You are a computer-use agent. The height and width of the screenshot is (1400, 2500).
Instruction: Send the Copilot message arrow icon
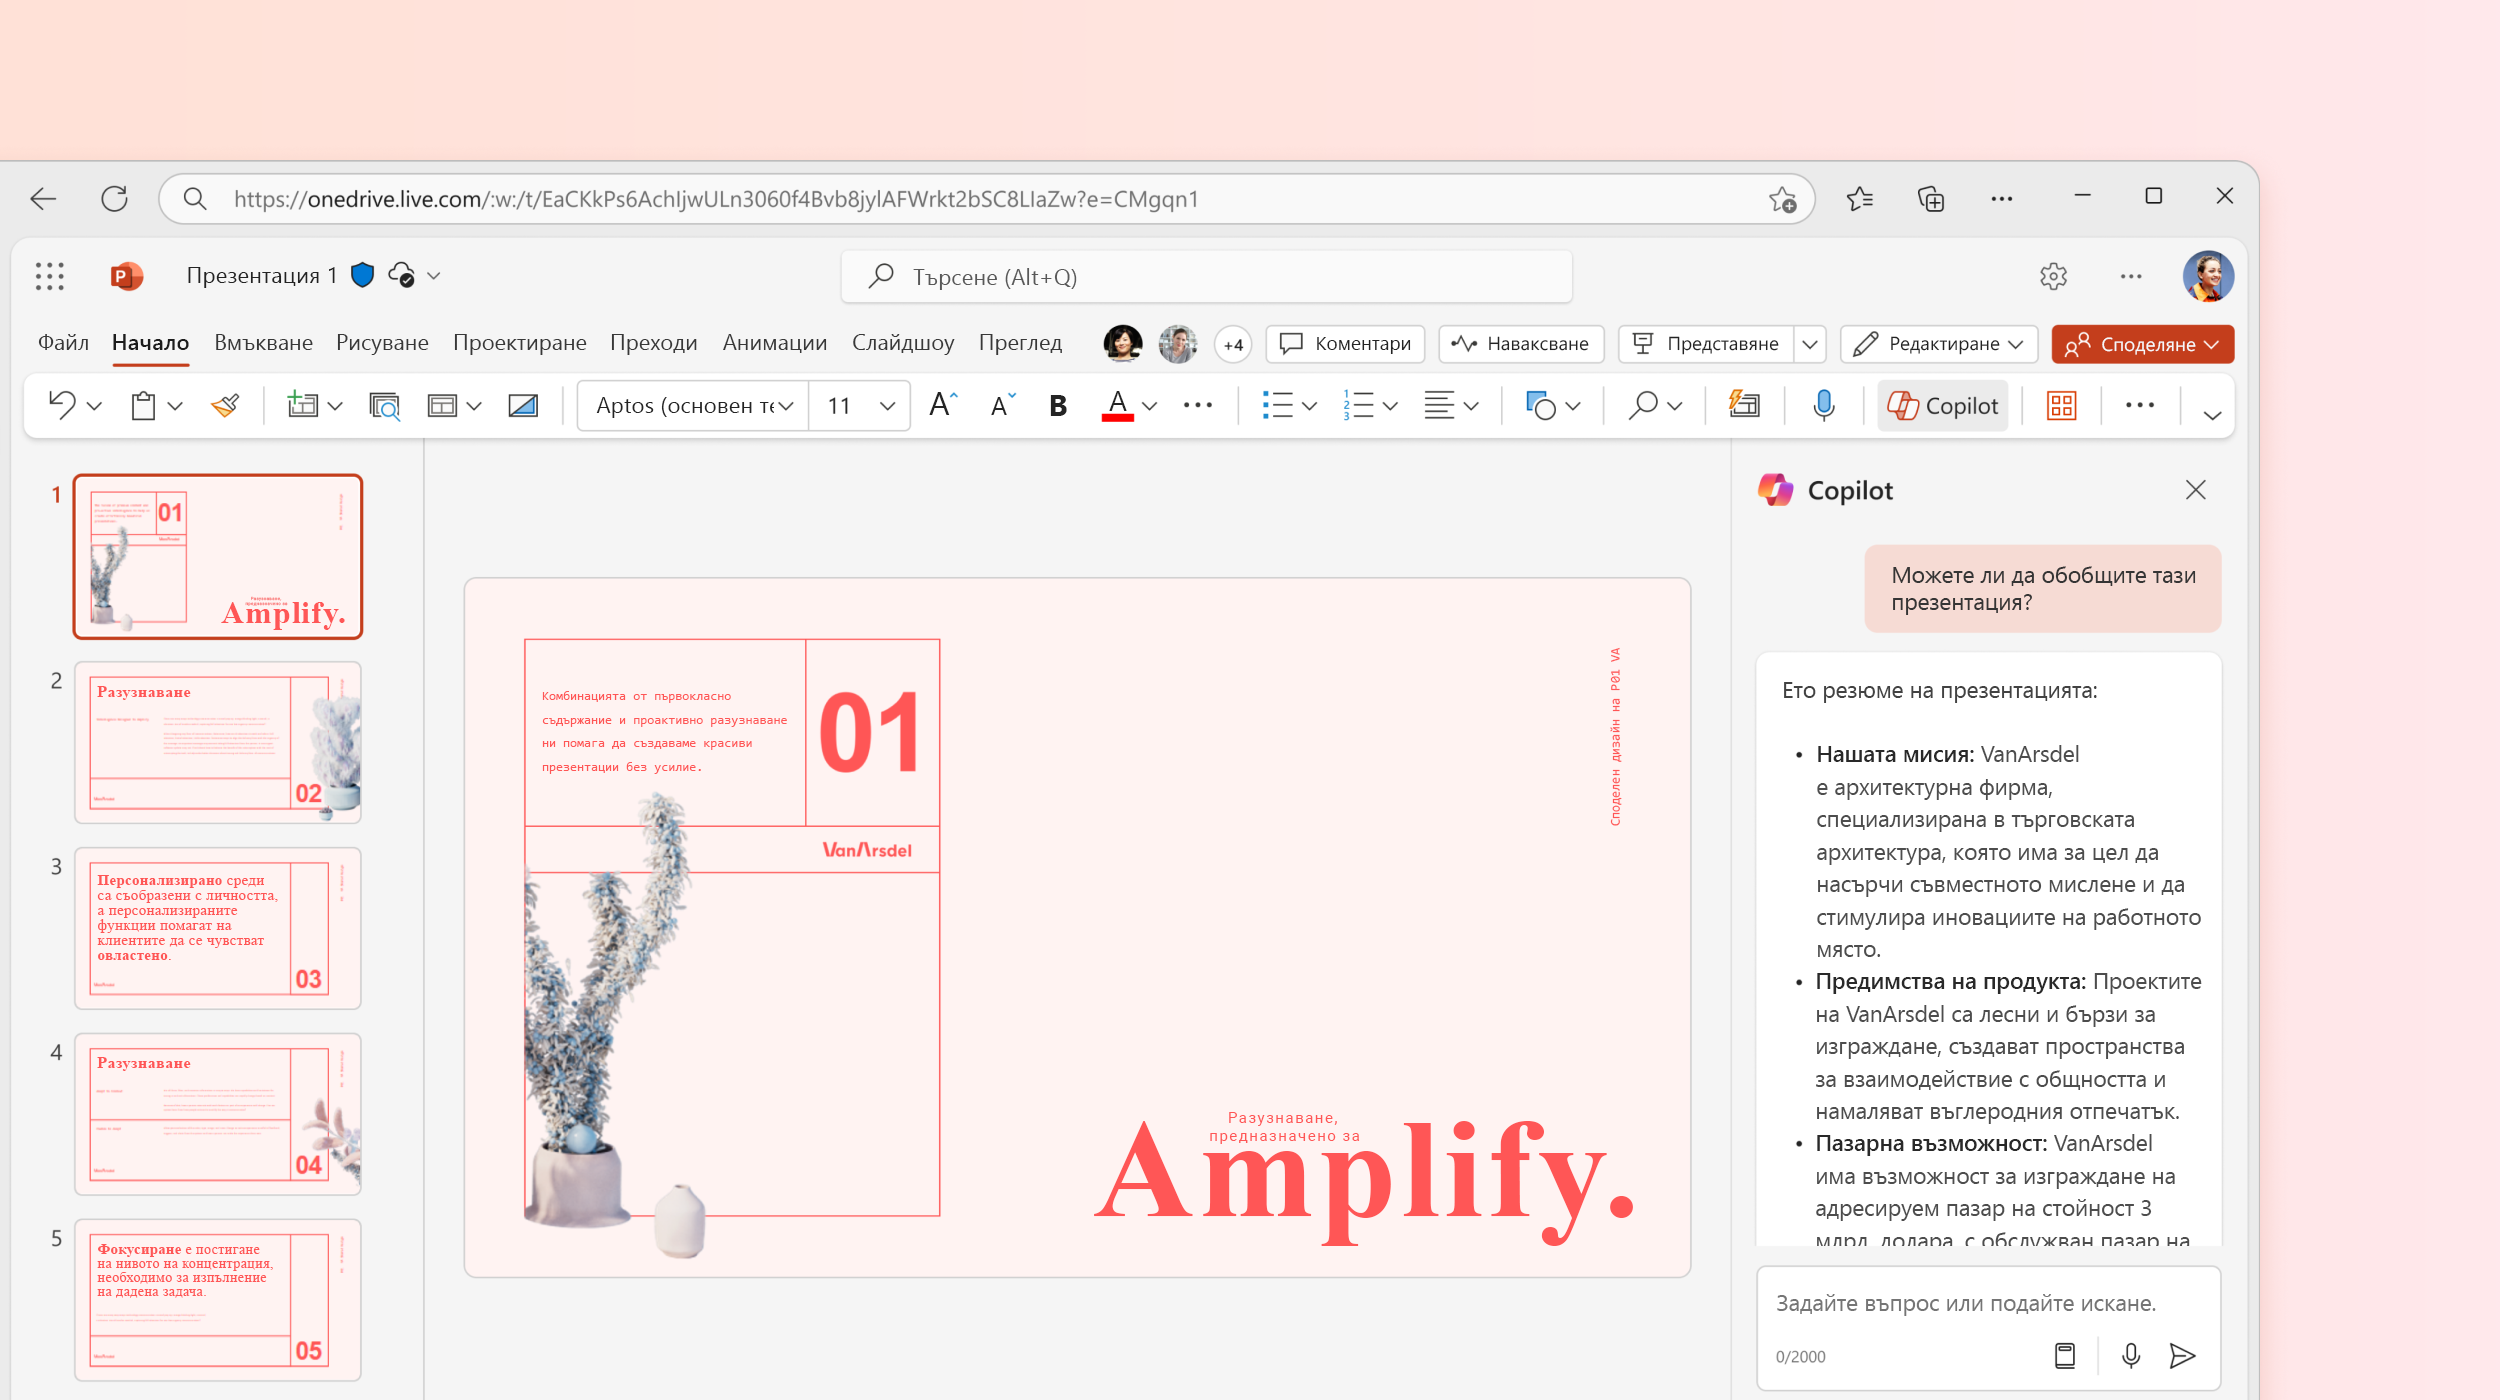click(x=2182, y=1356)
